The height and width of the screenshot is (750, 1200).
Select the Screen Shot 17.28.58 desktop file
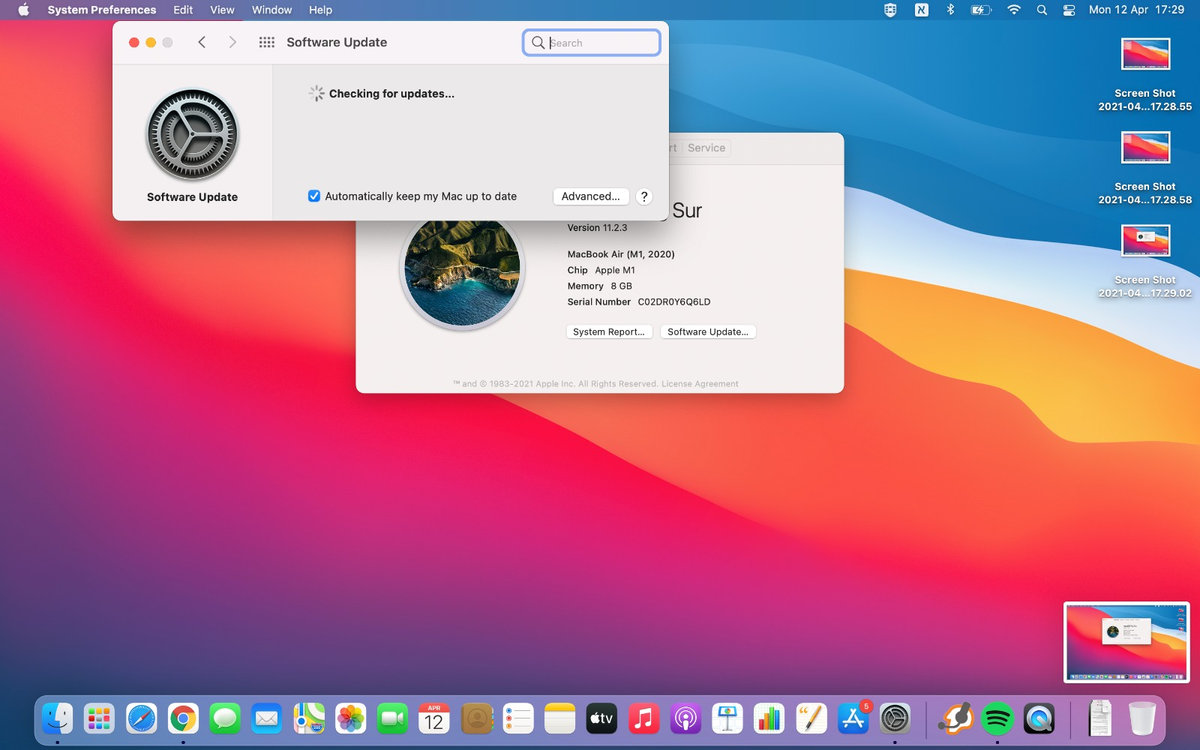coord(1145,168)
